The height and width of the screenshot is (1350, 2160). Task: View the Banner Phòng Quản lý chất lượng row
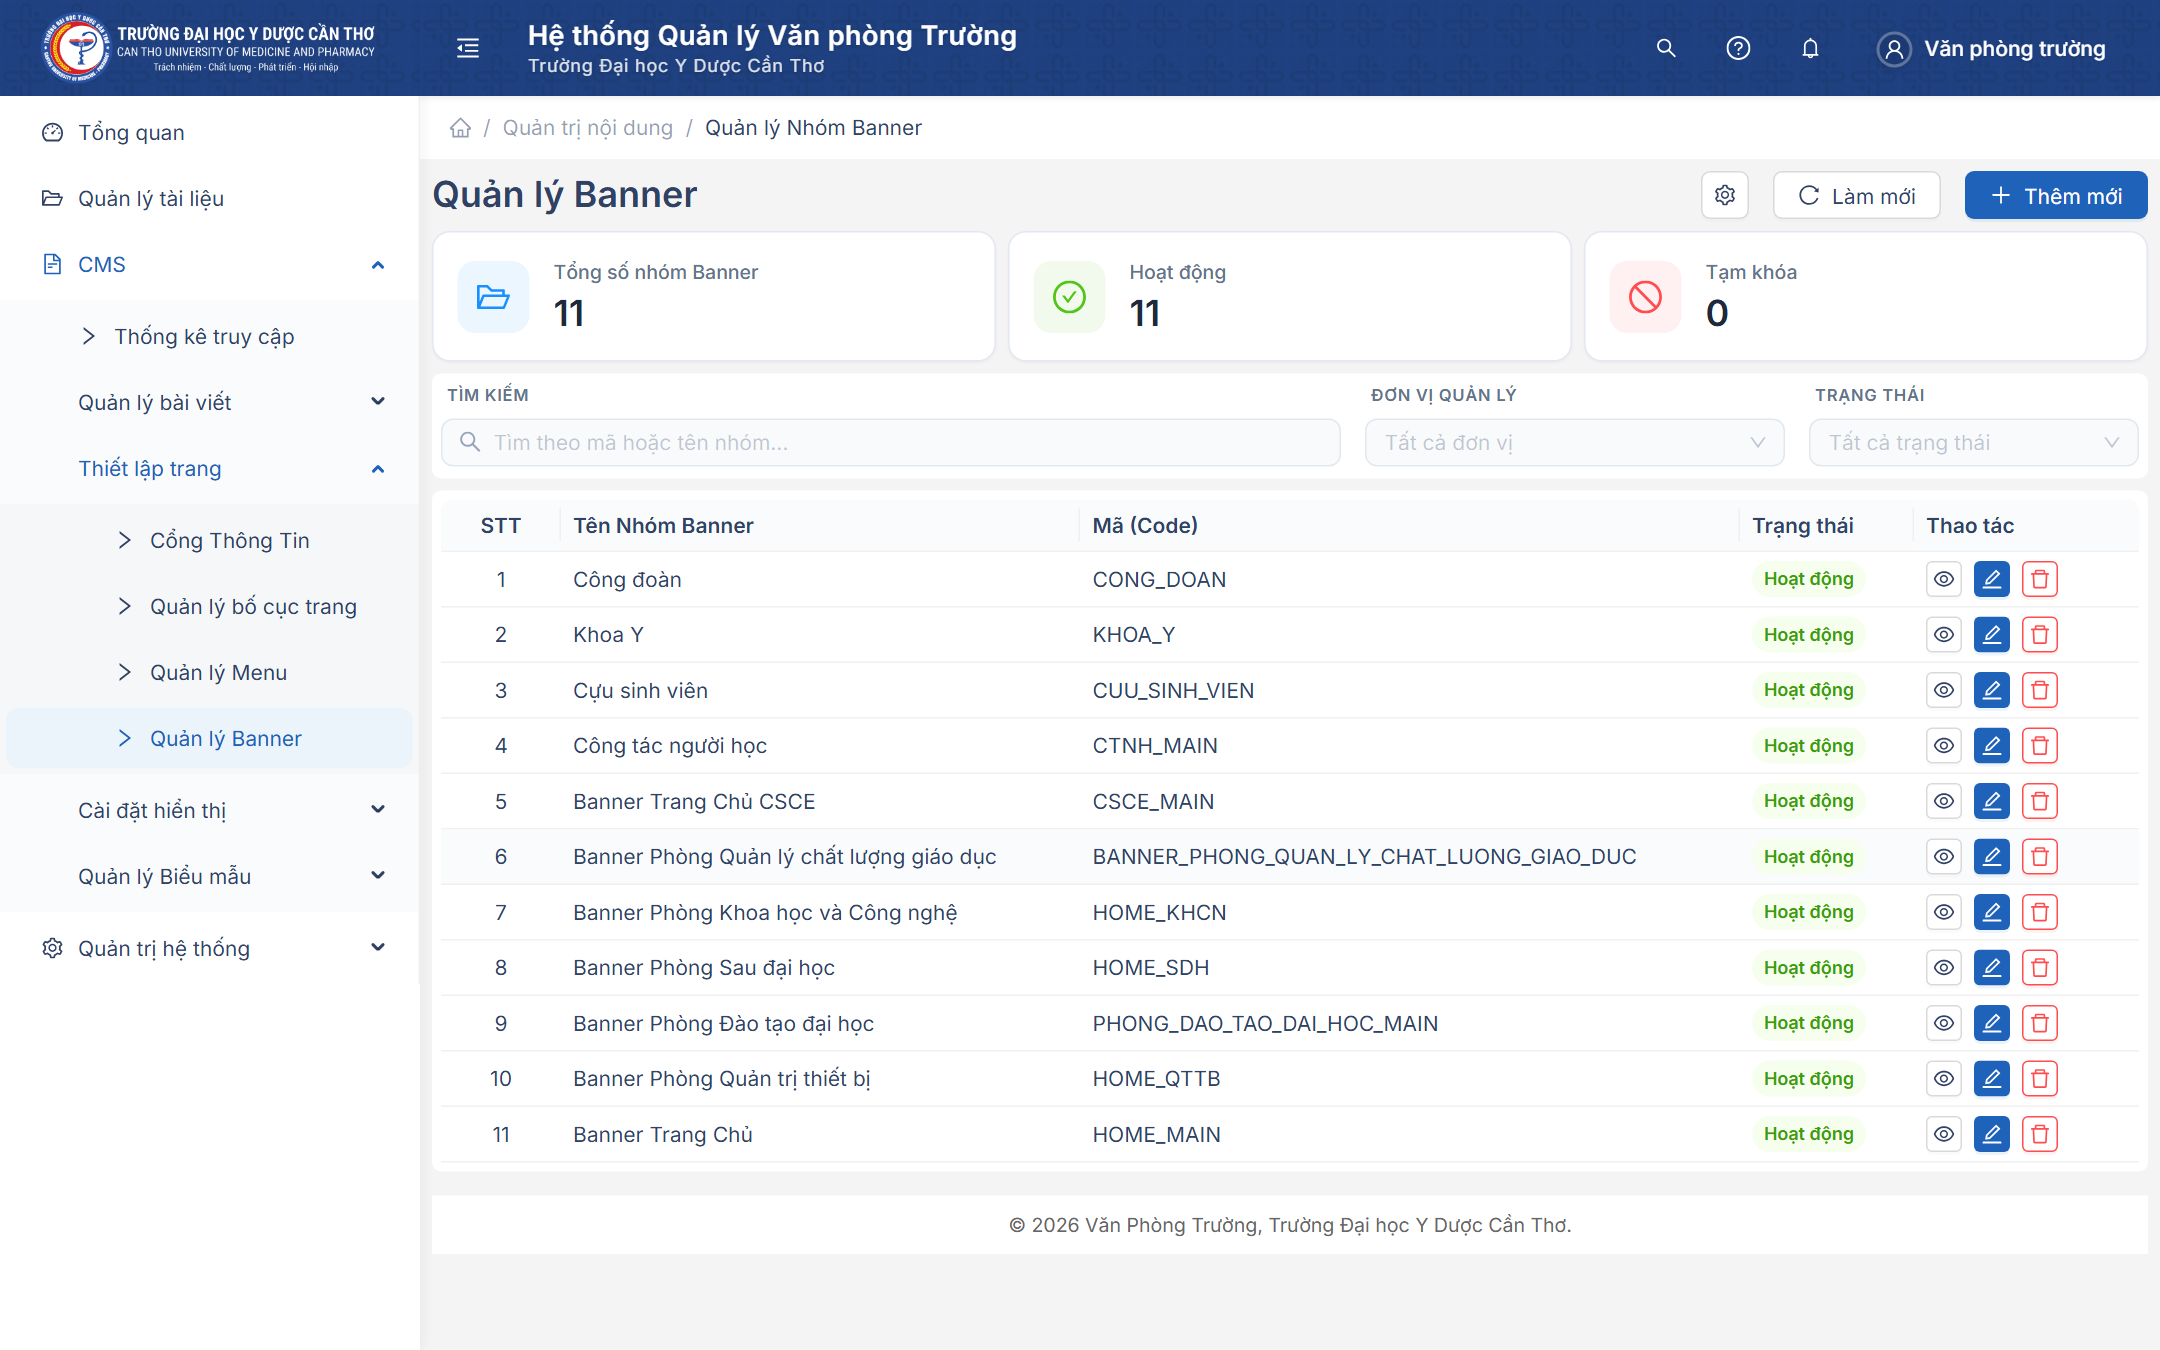(x=1944, y=857)
